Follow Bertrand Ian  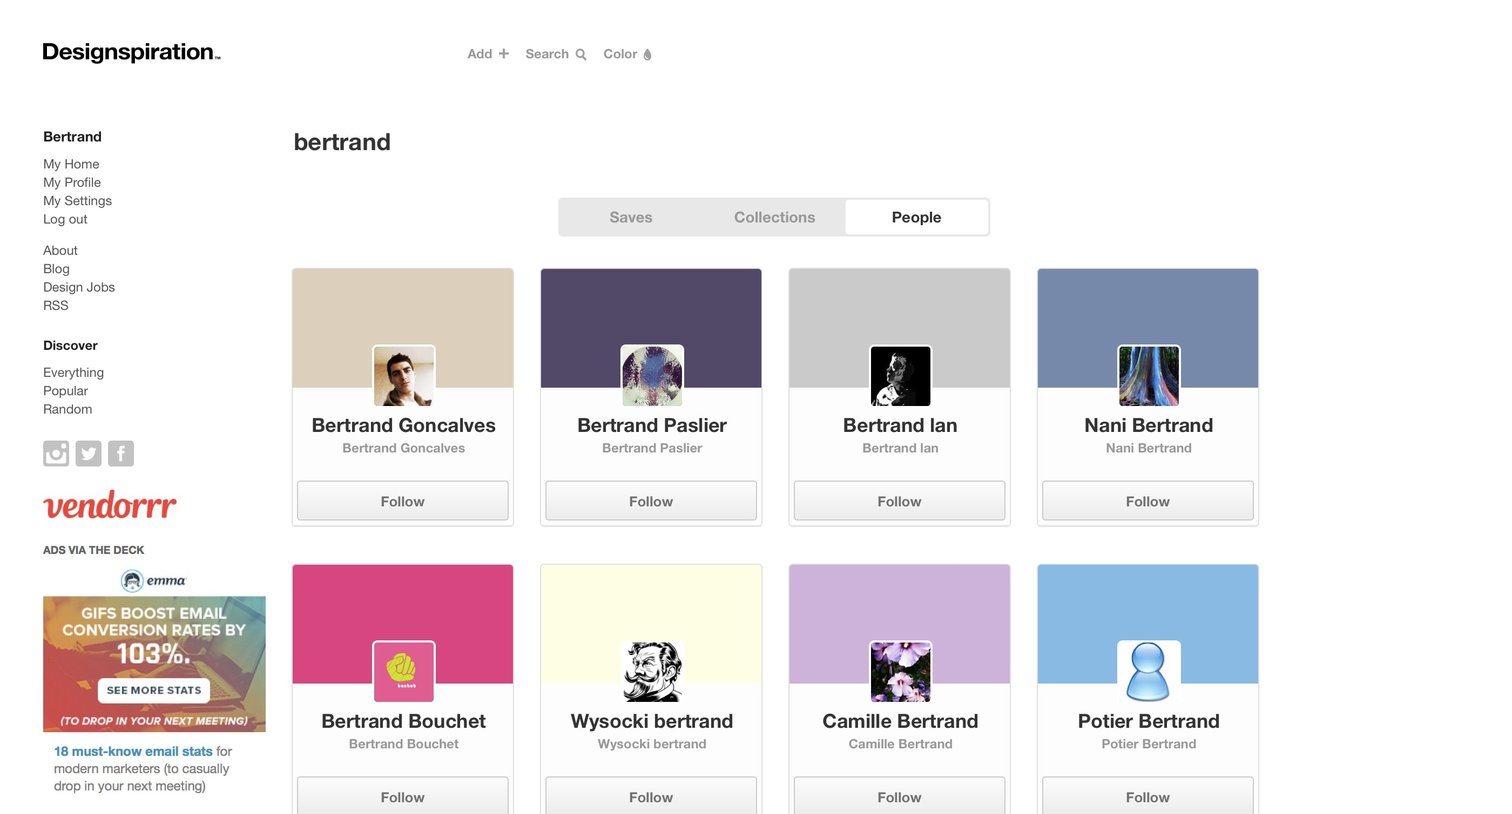coord(899,501)
